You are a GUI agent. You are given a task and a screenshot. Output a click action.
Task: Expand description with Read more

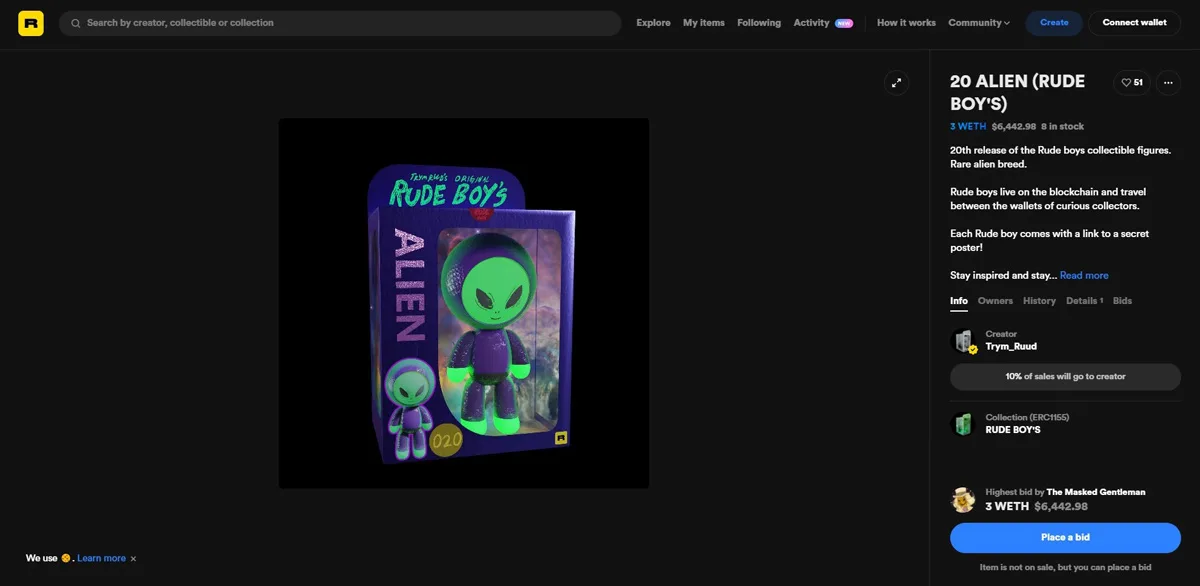click(x=1084, y=276)
